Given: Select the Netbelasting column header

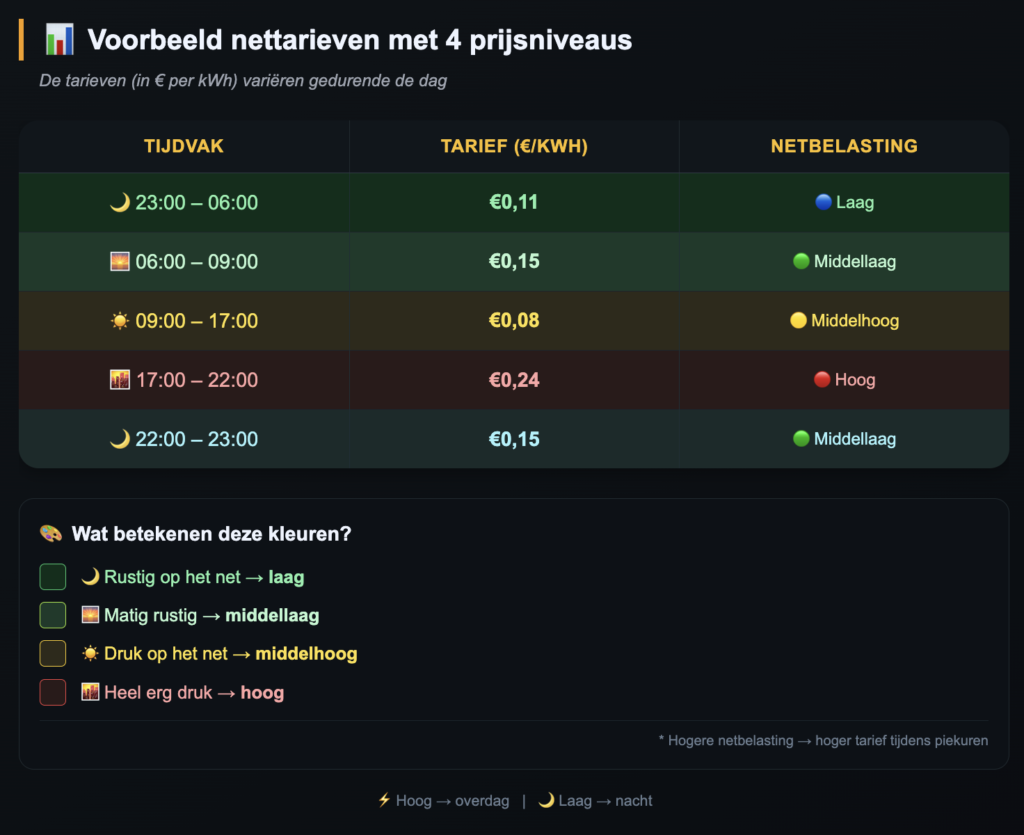Looking at the screenshot, I should click(844, 146).
